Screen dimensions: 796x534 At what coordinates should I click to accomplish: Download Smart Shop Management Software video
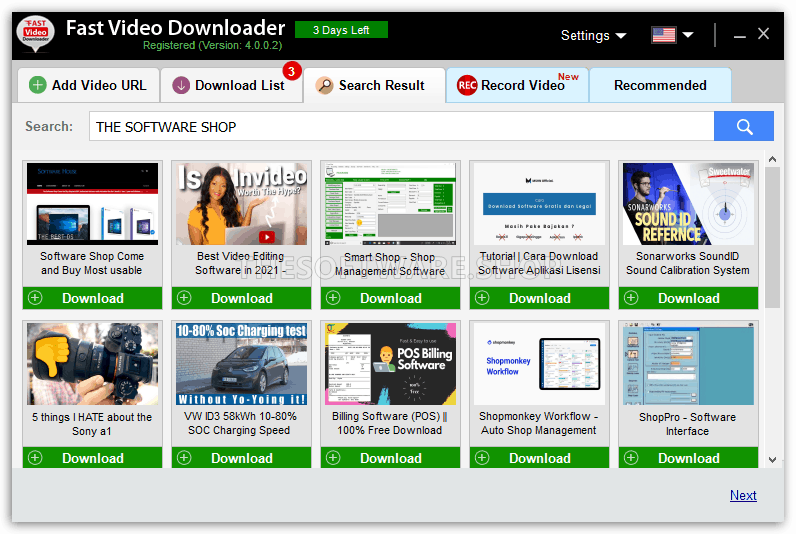coord(390,298)
